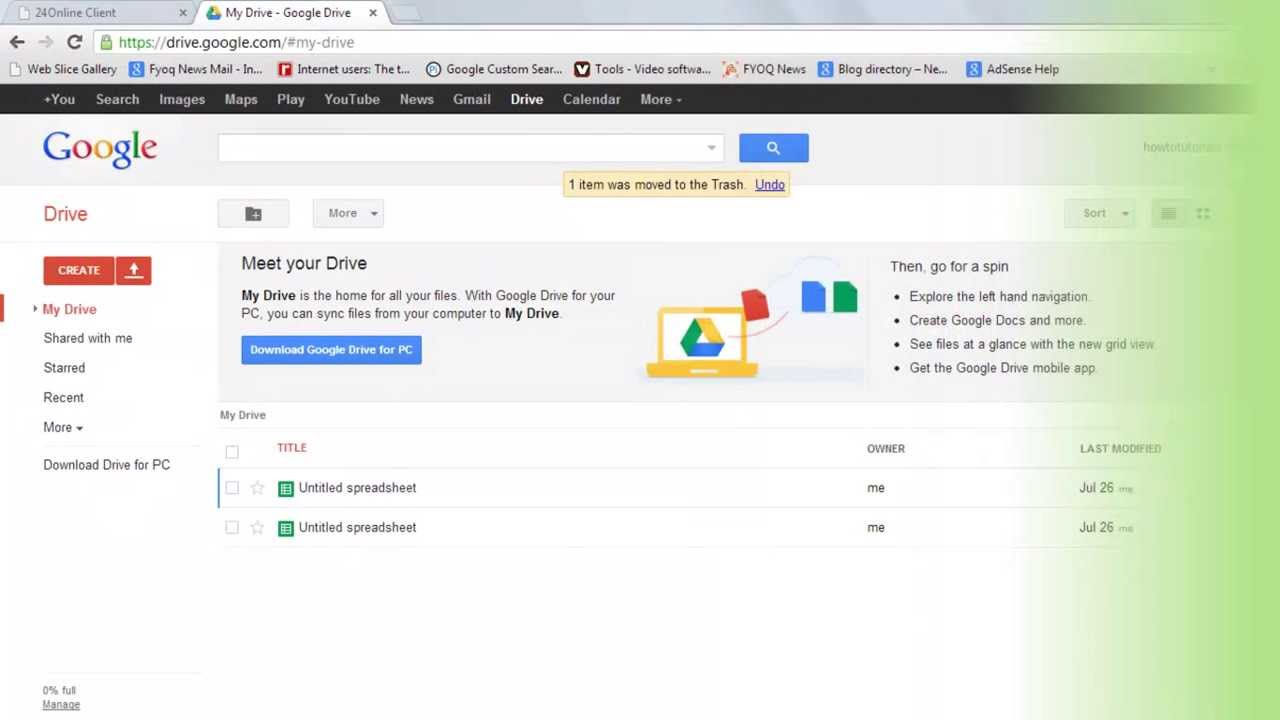This screenshot has width=1280, height=720.
Task: Click the second row's Jul 26 date
Action: click(1096, 527)
